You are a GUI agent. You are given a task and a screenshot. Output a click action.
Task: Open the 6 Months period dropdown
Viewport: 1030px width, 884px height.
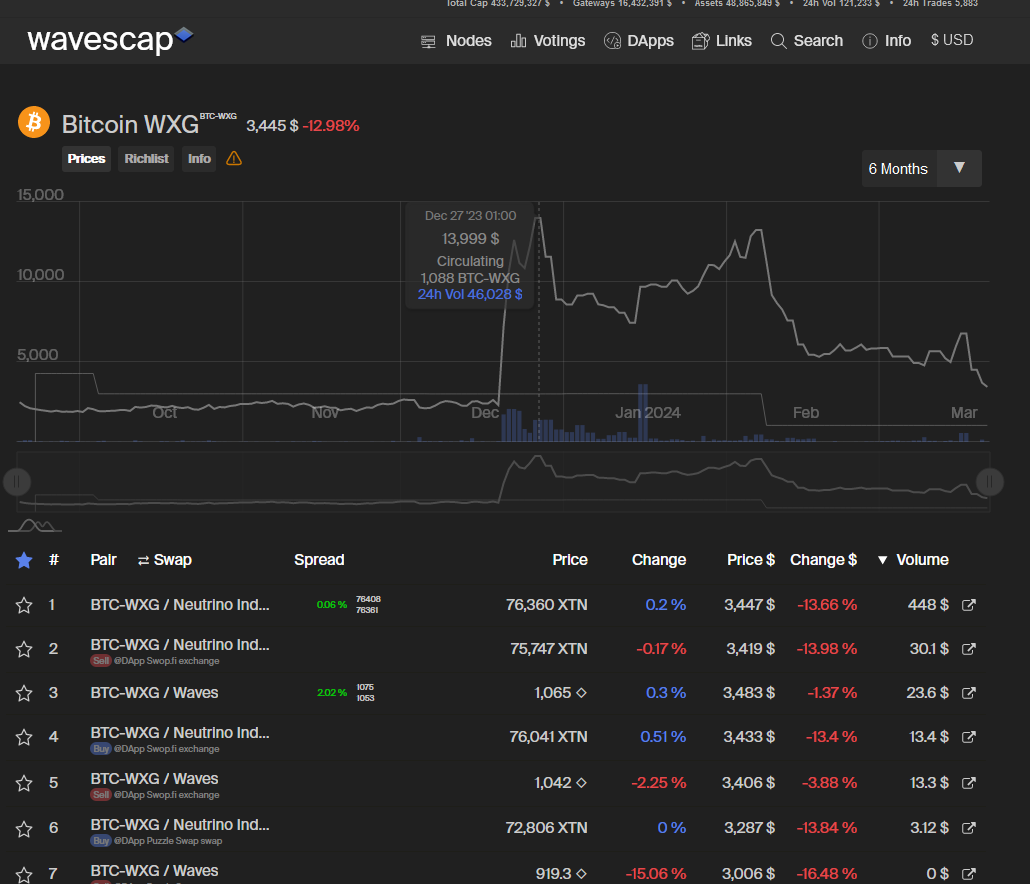pos(922,169)
